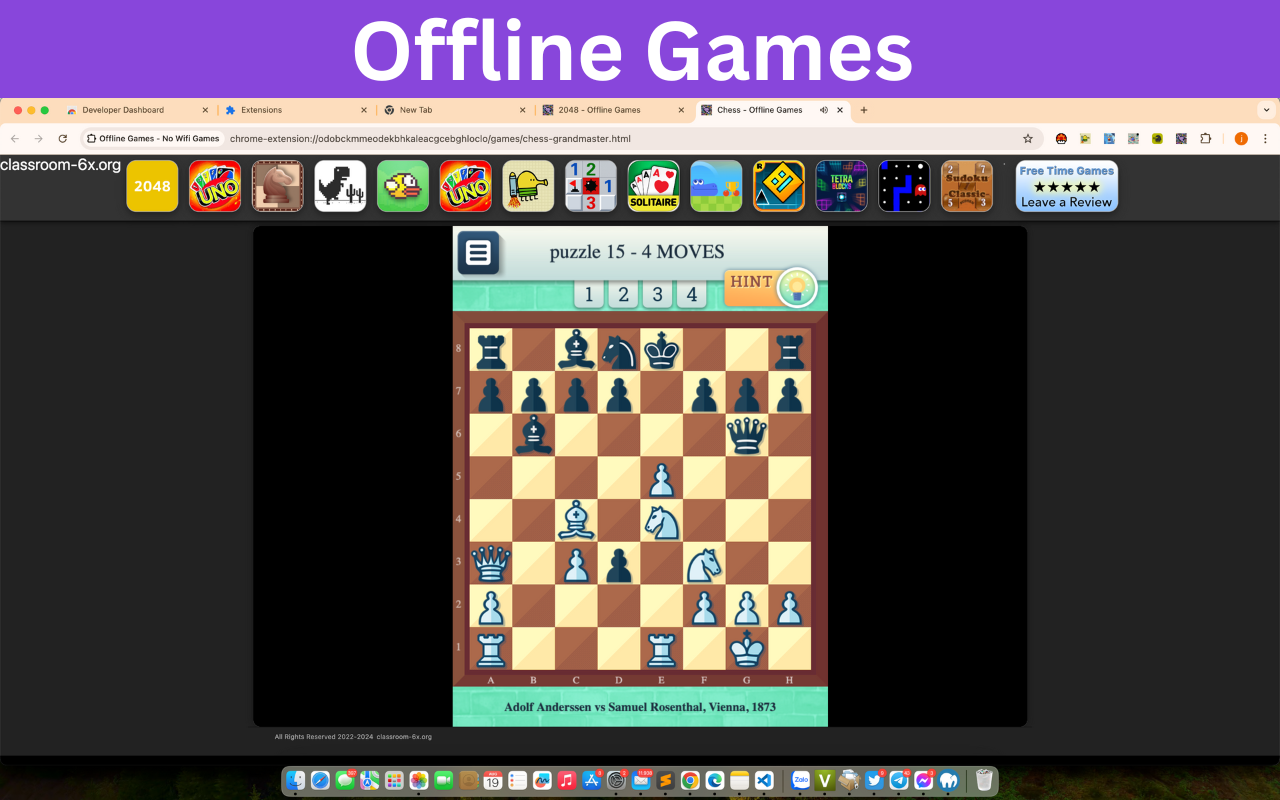Launch the Dino runner game icon
The width and height of the screenshot is (1280, 800).
340,186
